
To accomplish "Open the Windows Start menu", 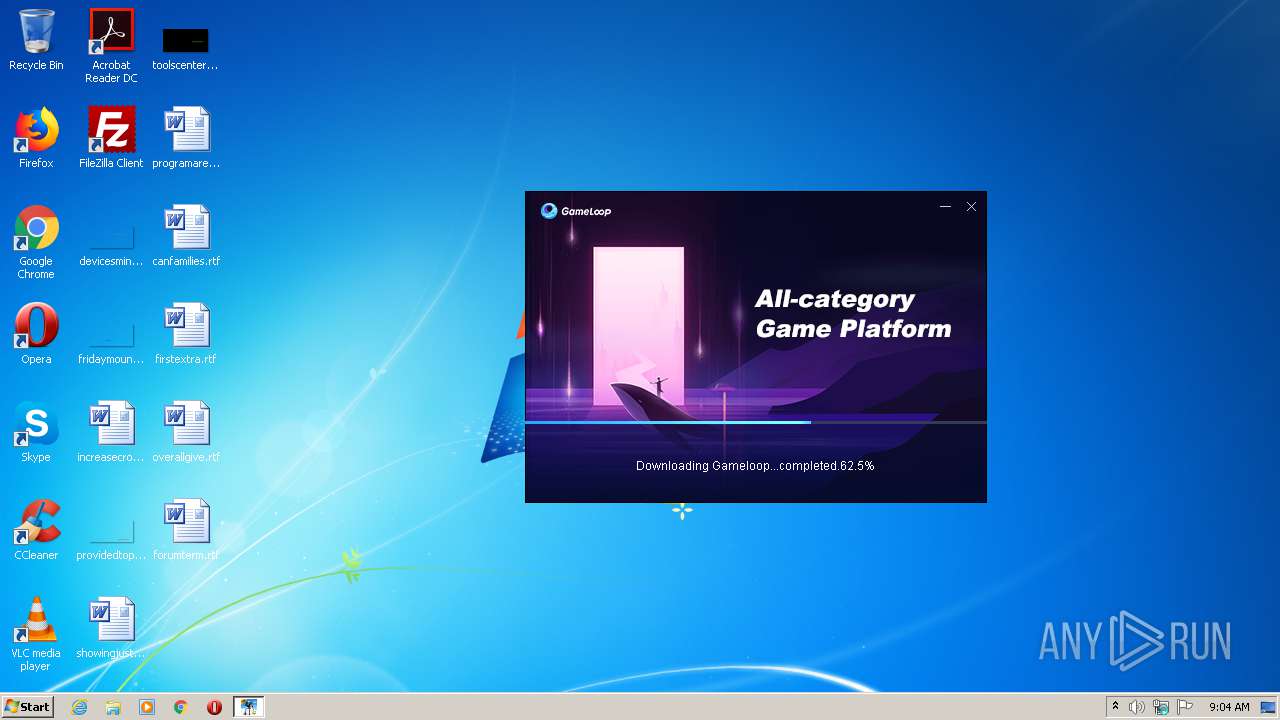I will (x=27, y=707).
